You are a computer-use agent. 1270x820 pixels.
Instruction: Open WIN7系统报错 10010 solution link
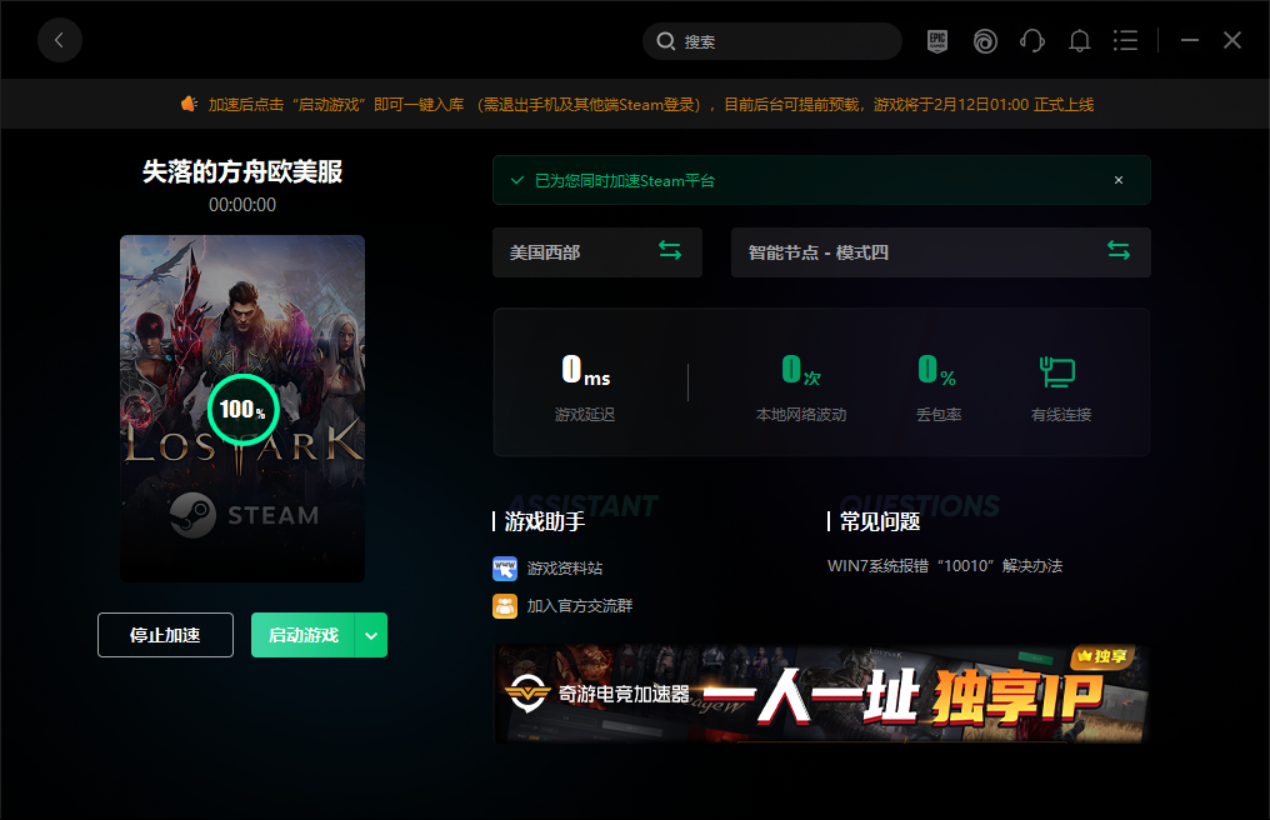[945, 566]
